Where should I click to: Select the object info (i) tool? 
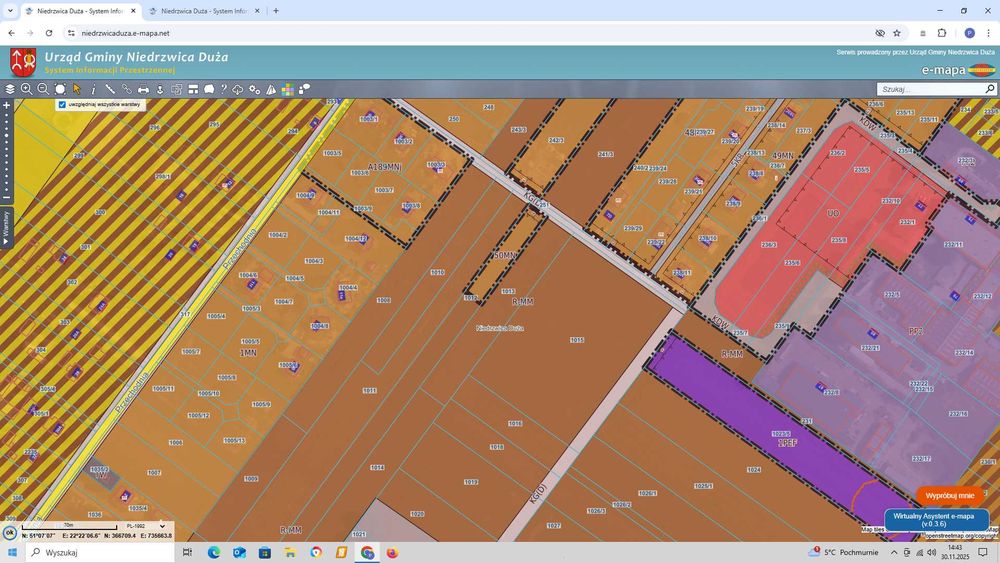click(x=93, y=89)
